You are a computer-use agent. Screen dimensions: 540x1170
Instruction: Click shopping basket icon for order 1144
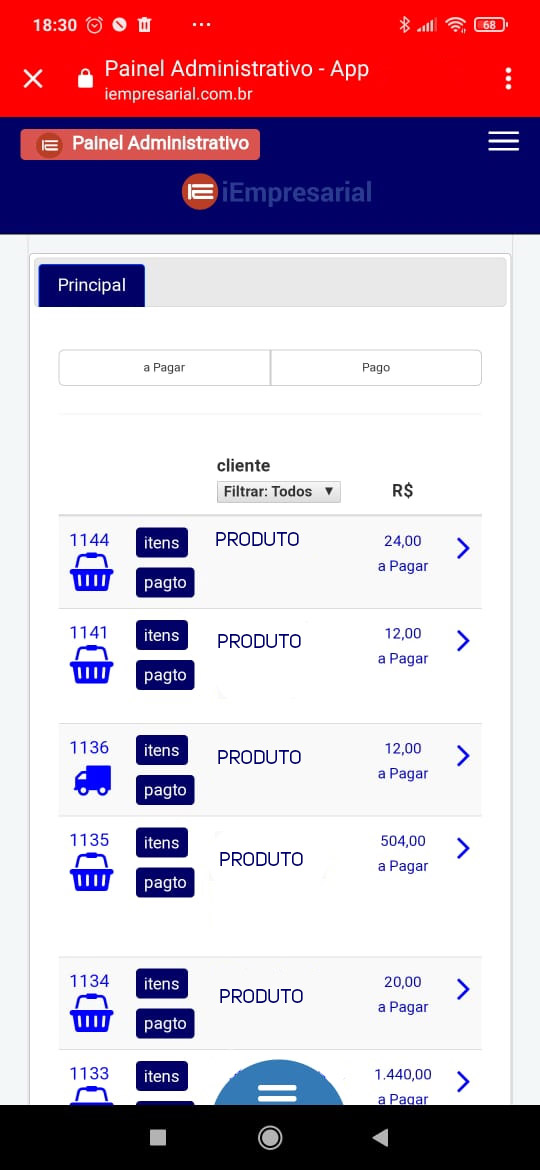(x=91, y=572)
